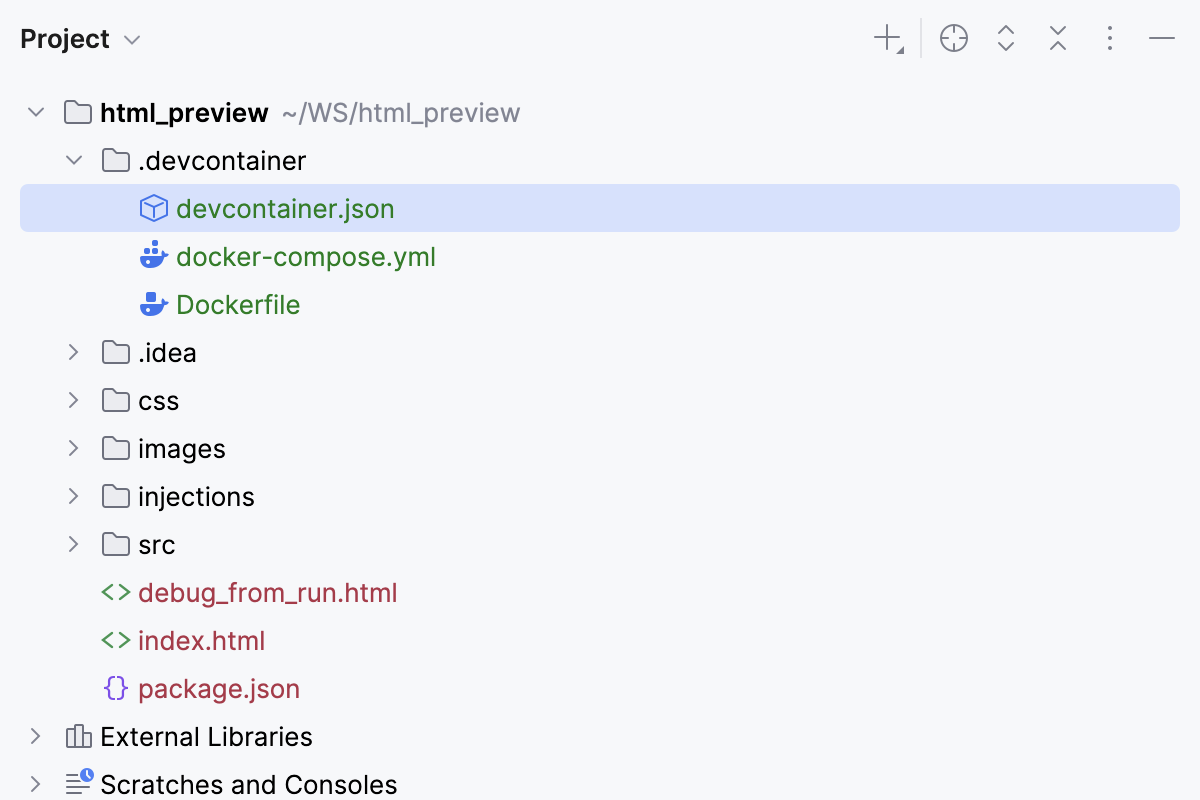Expand the images folder
1200x800 pixels.
click(x=73, y=448)
